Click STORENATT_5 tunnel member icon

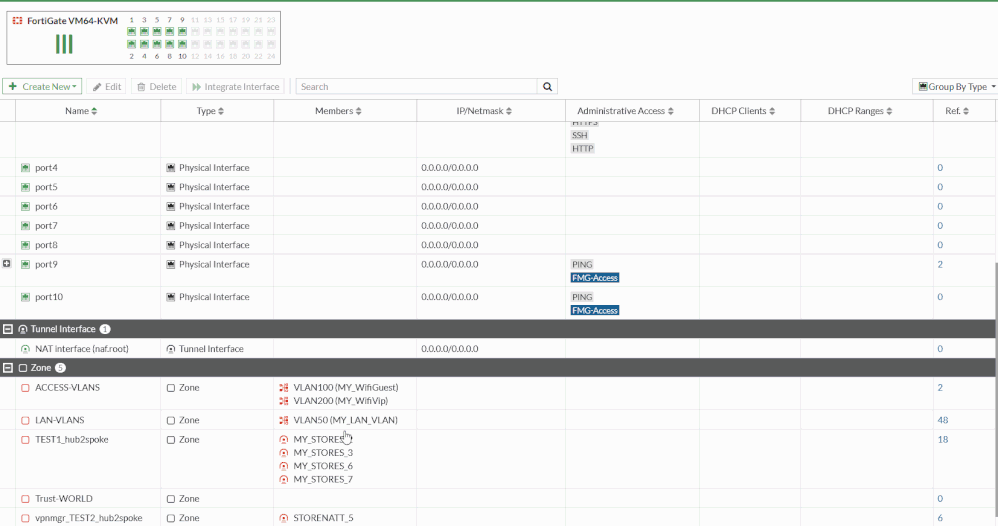284,518
